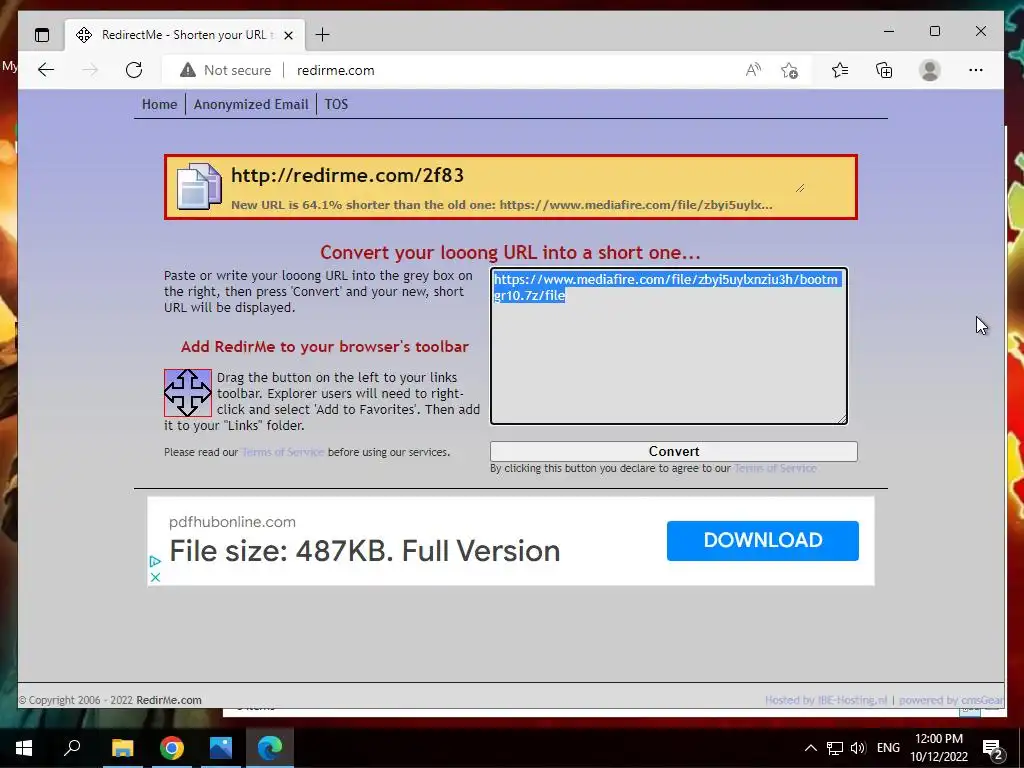1024x768 pixels.
Task: Reload the redirme.com page
Action: click(x=134, y=70)
